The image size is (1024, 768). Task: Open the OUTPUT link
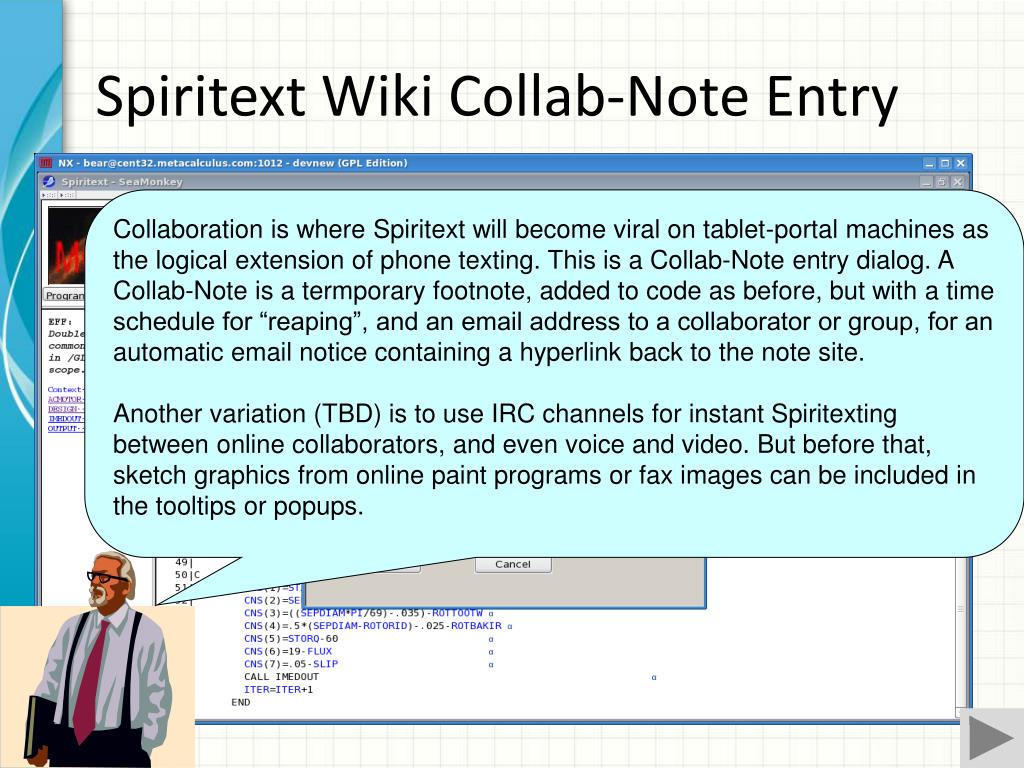[x=65, y=428]
